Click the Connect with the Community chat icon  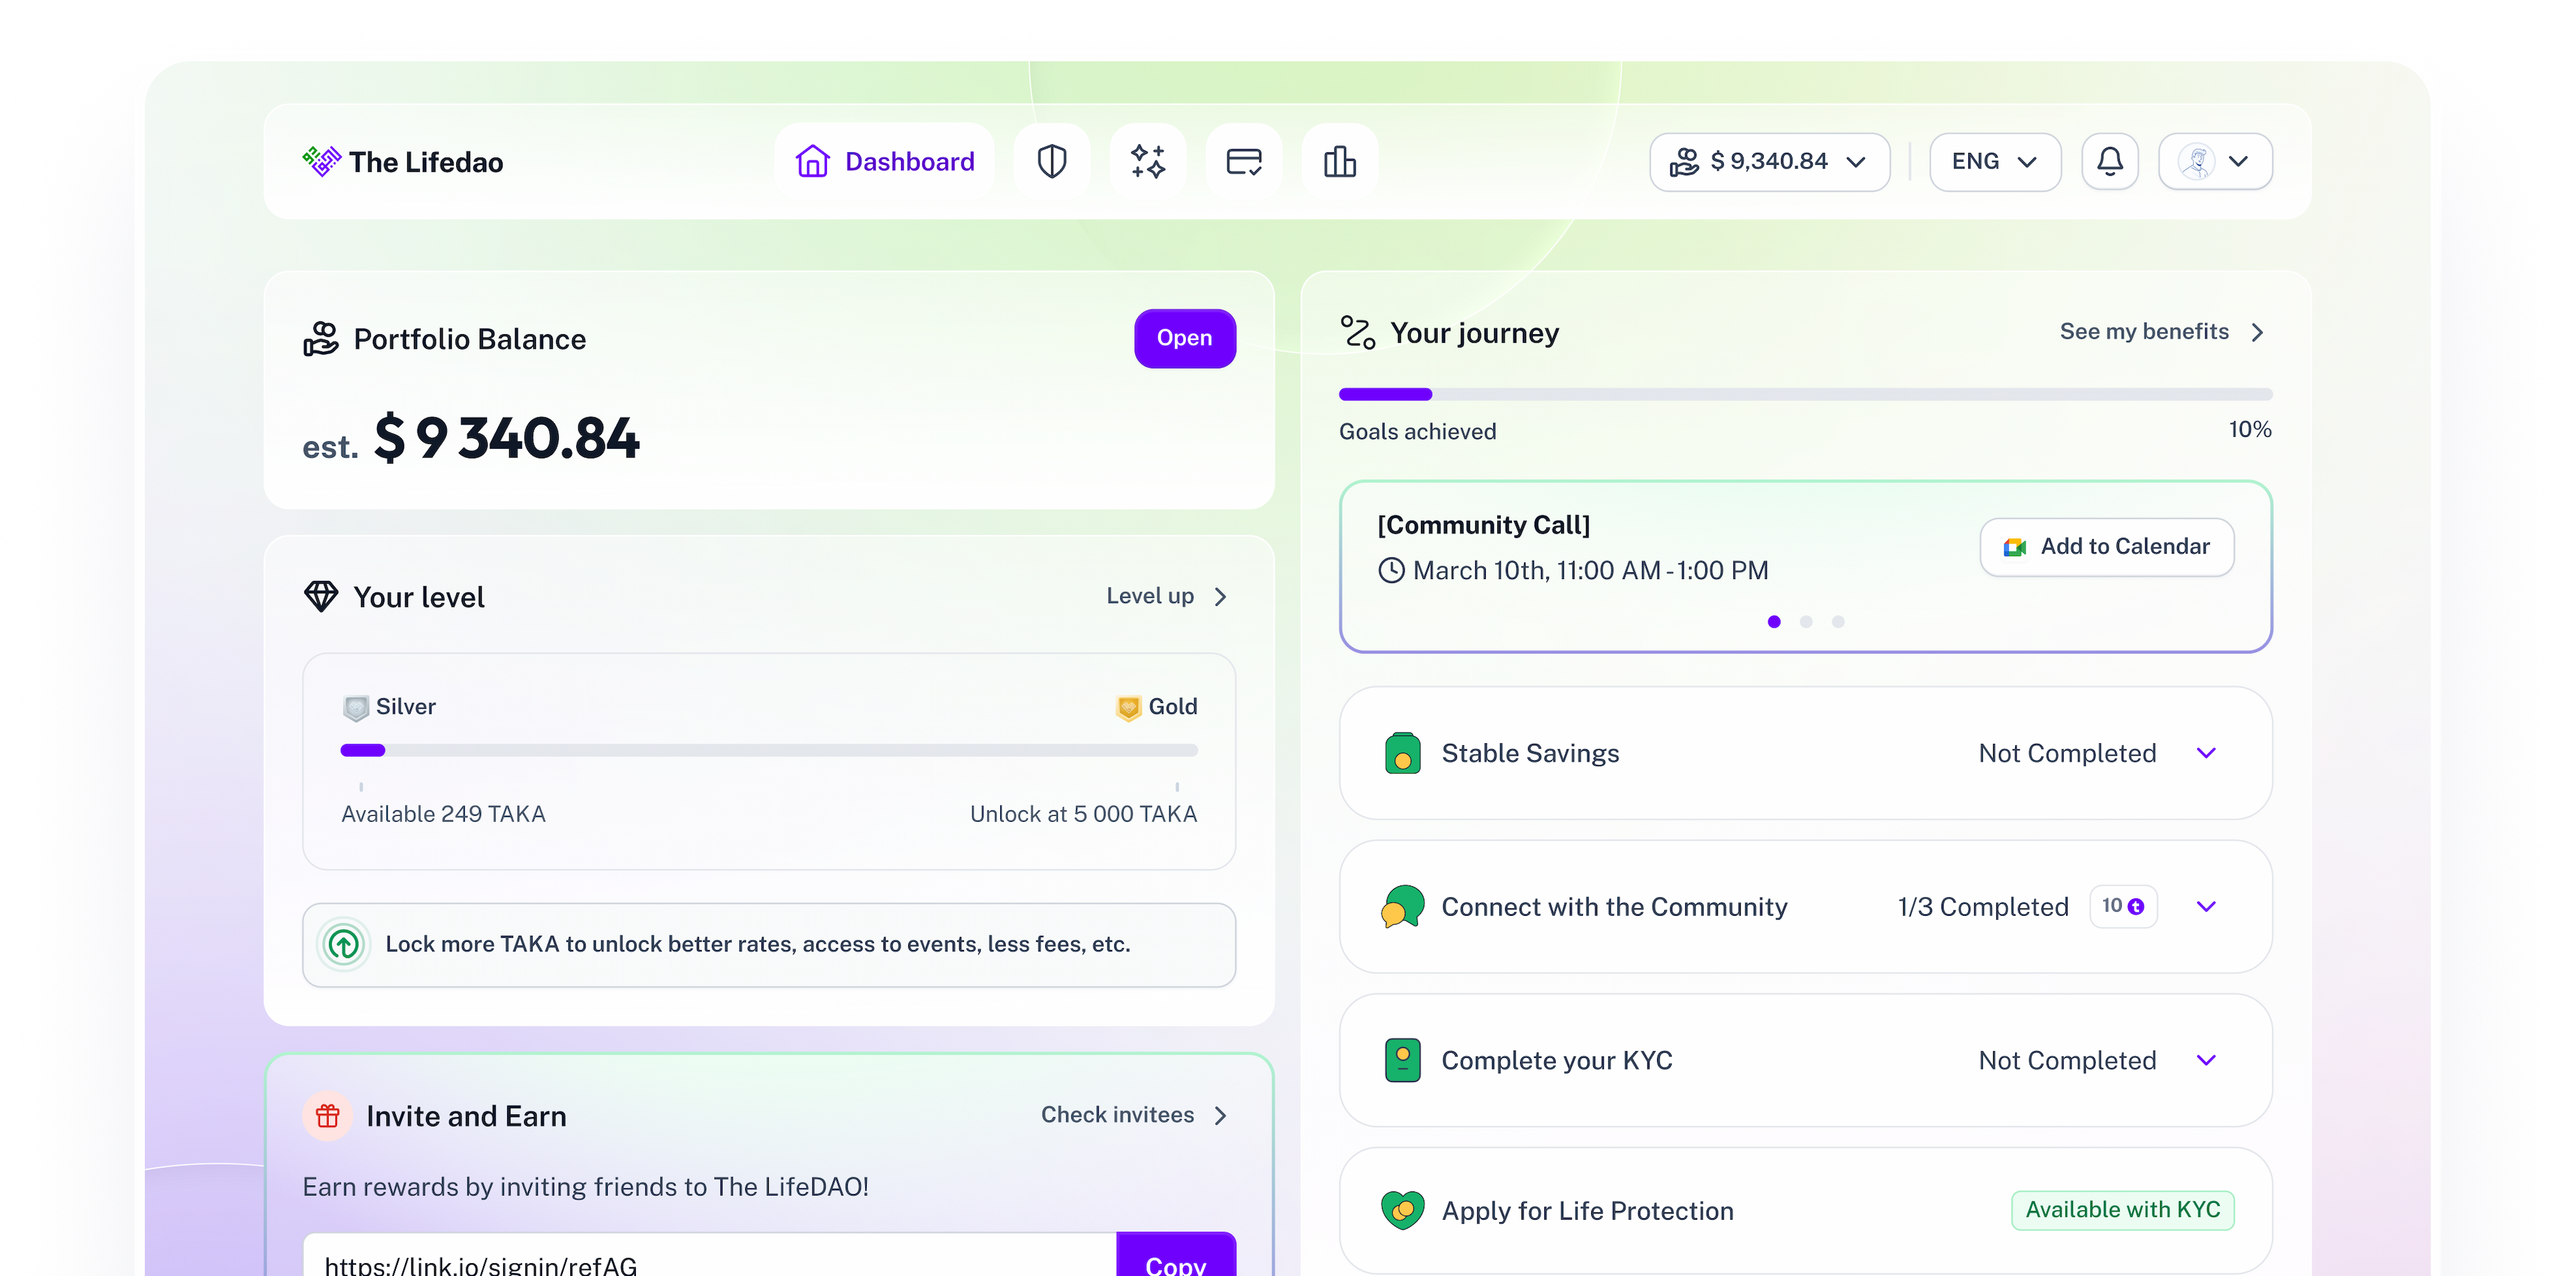coord(1402,906)
